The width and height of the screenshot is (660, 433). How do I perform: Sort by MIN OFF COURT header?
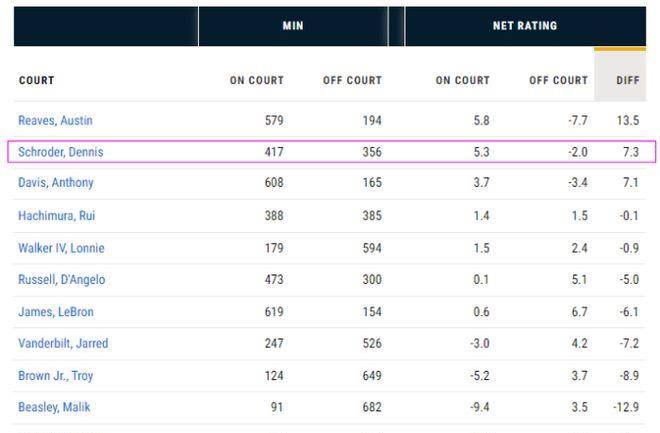352,80
